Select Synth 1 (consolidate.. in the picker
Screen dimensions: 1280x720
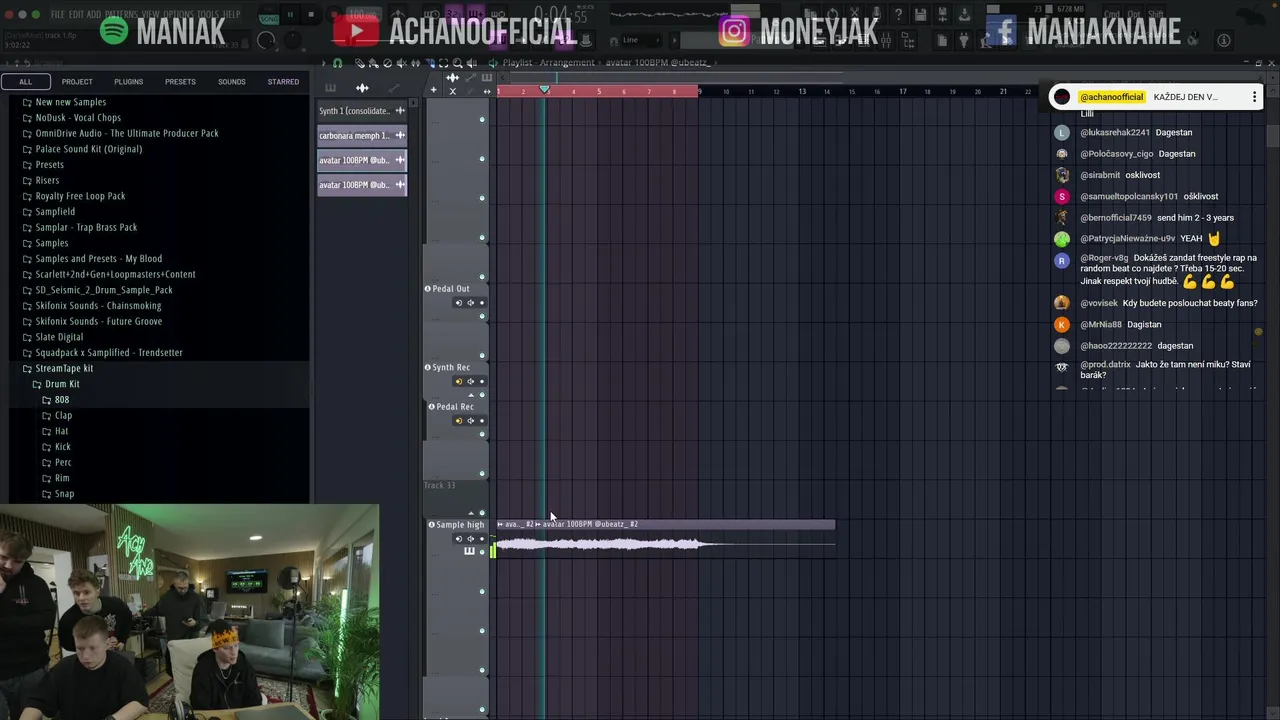click(x=362, y=111)
